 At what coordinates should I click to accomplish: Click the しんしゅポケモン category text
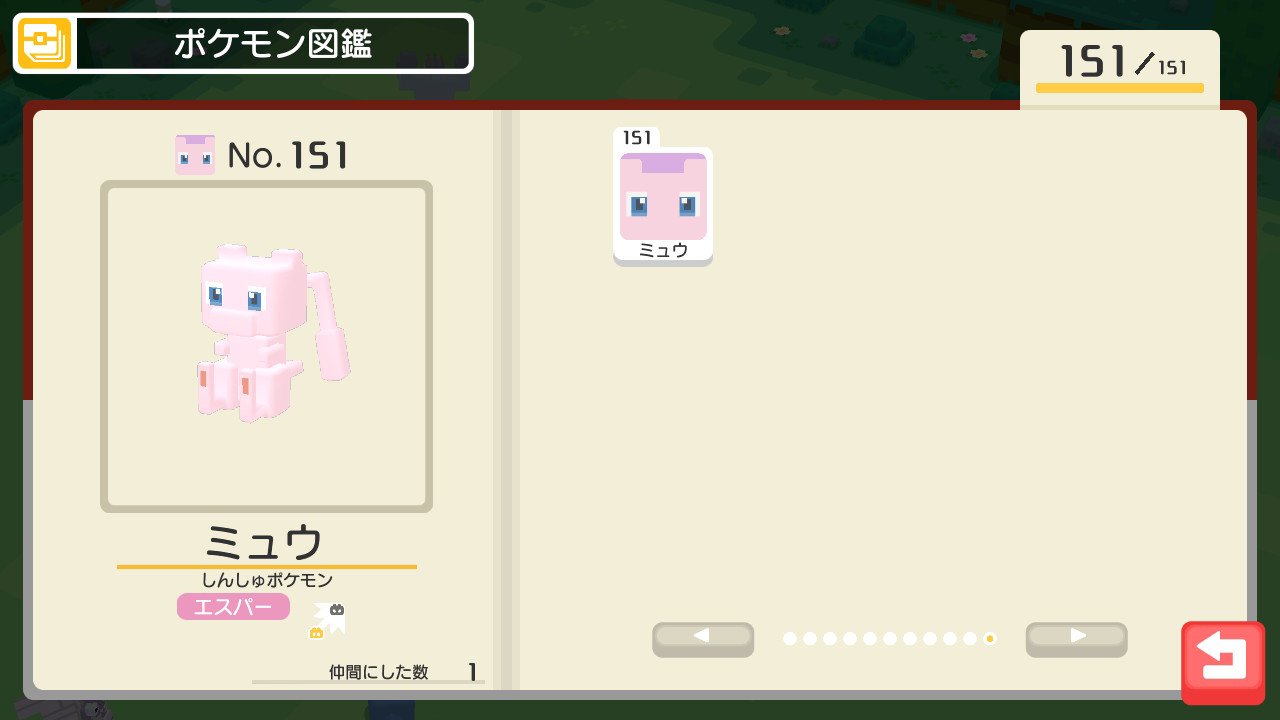[267, 580]
